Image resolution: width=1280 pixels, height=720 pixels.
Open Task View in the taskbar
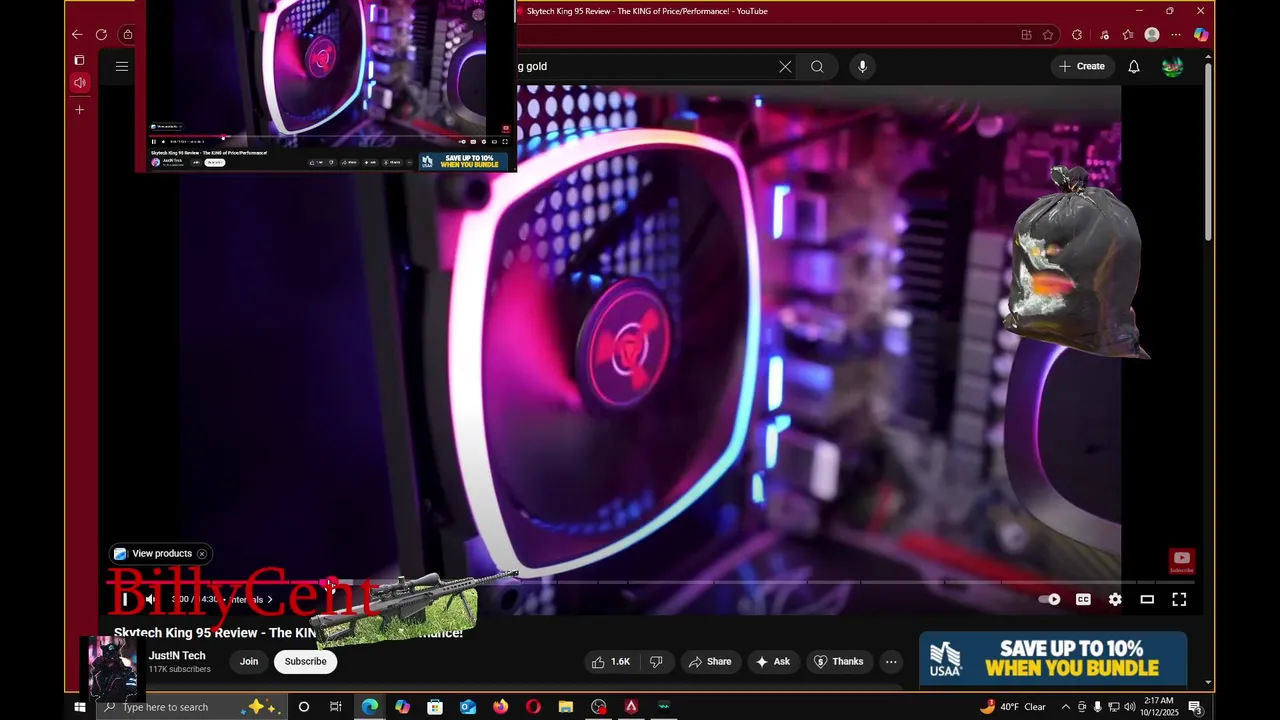click(336, 707)
